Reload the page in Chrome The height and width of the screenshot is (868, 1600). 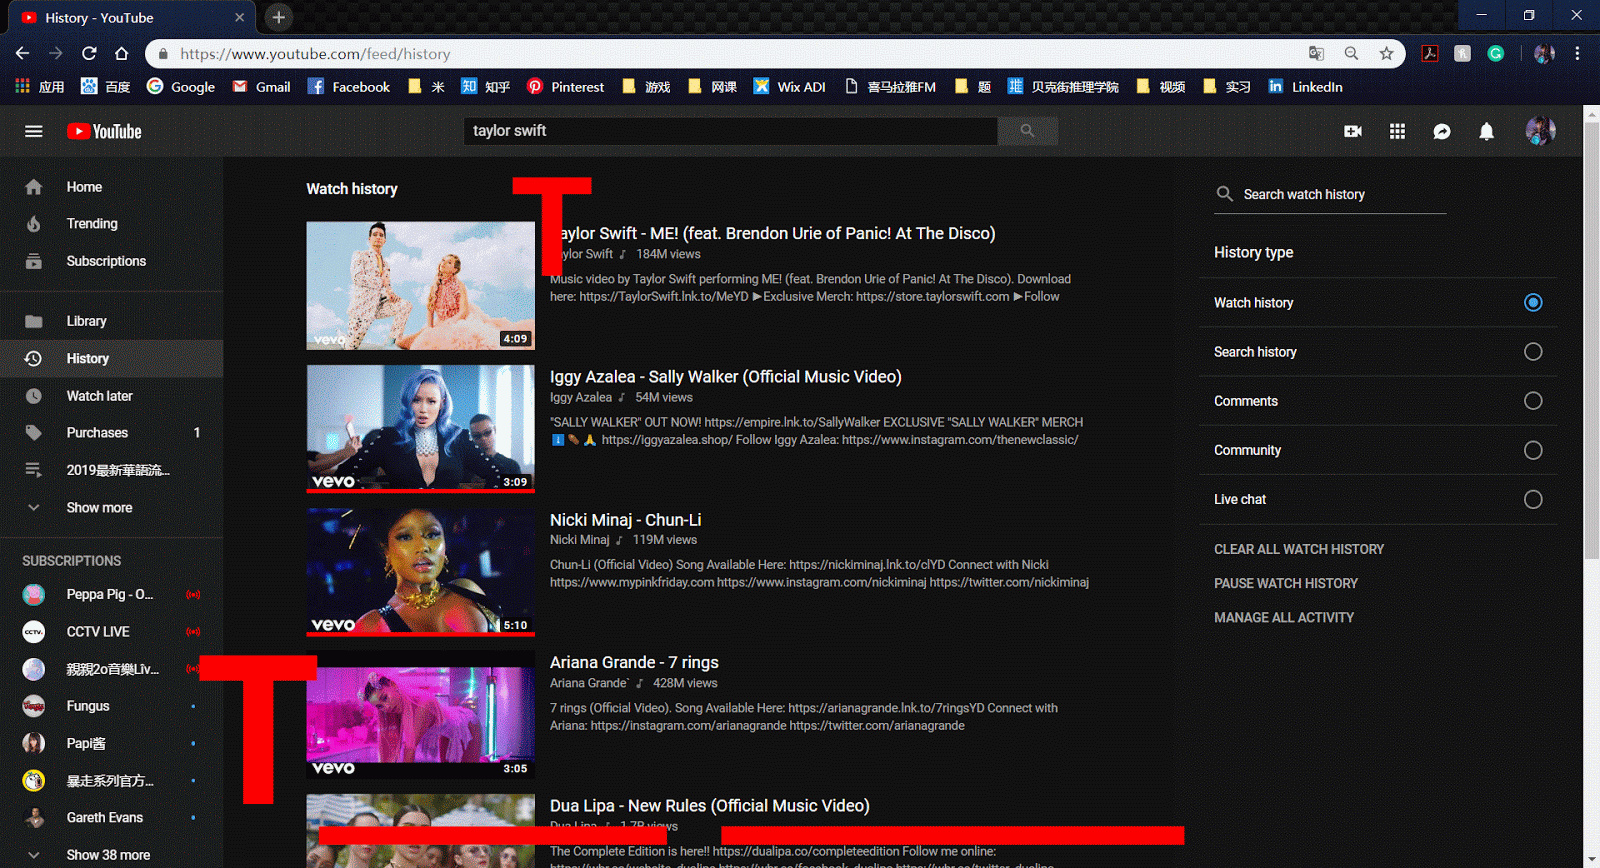click(x=89, y=53)
